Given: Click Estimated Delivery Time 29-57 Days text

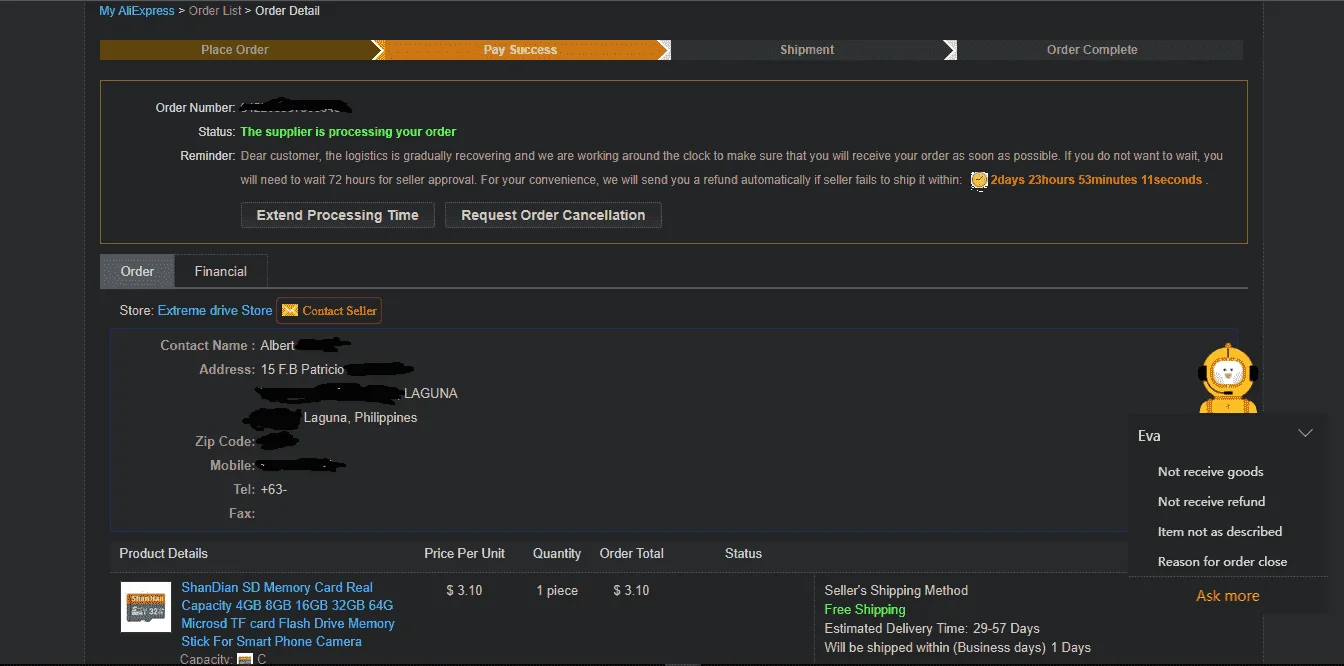Looking at the screenshot, I should pyautogui.click(x=932, y=629).
